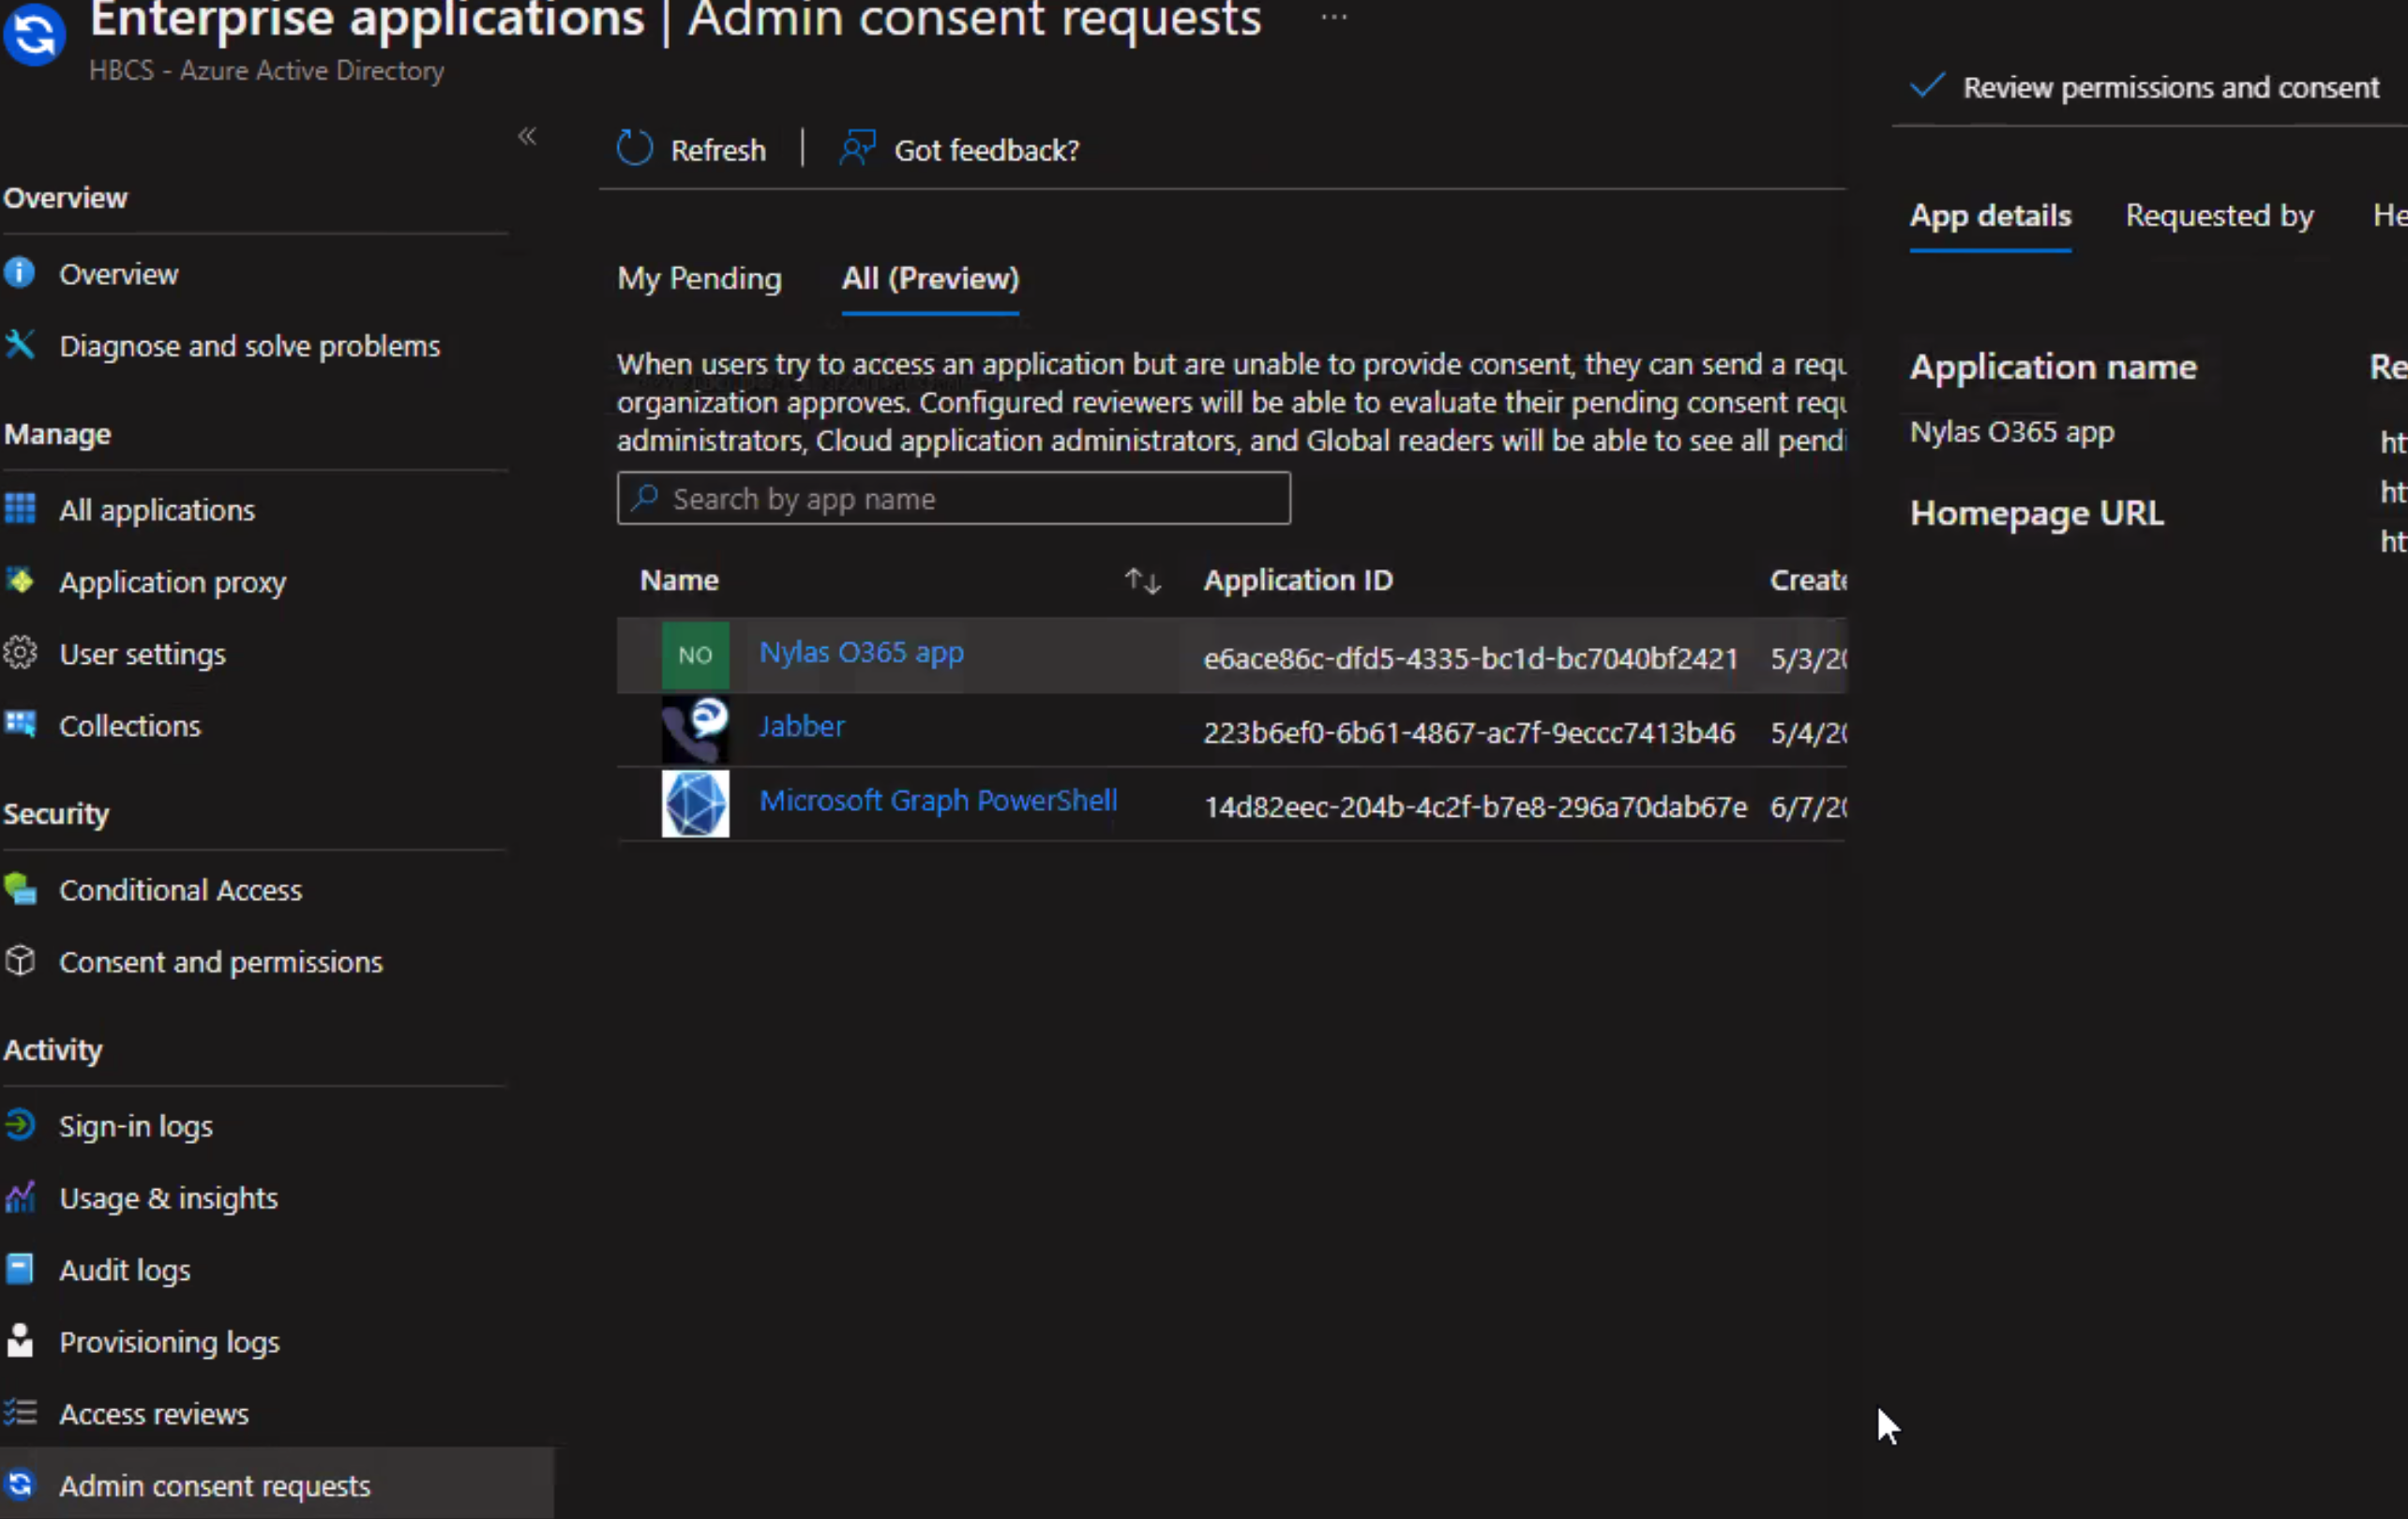This screenshot has width=2408, height=1519.
Task: Switch to the Requested by tab
Action: (2219, 216)
